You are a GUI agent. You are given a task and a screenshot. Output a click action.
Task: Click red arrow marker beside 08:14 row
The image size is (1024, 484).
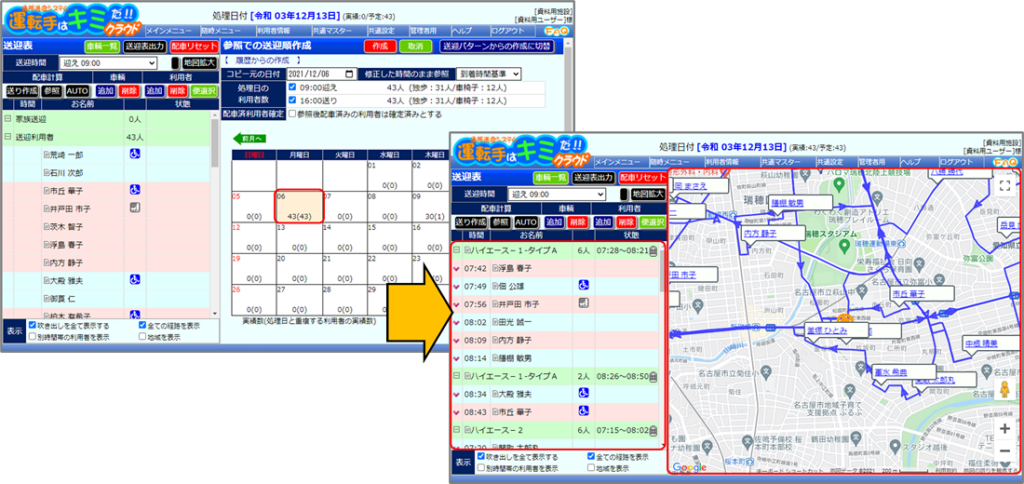tap(456, 359)
